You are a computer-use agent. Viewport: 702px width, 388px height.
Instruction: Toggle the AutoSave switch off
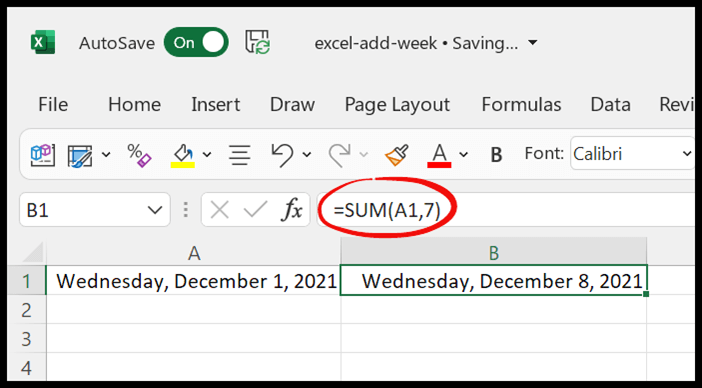(x=196, y=43)
